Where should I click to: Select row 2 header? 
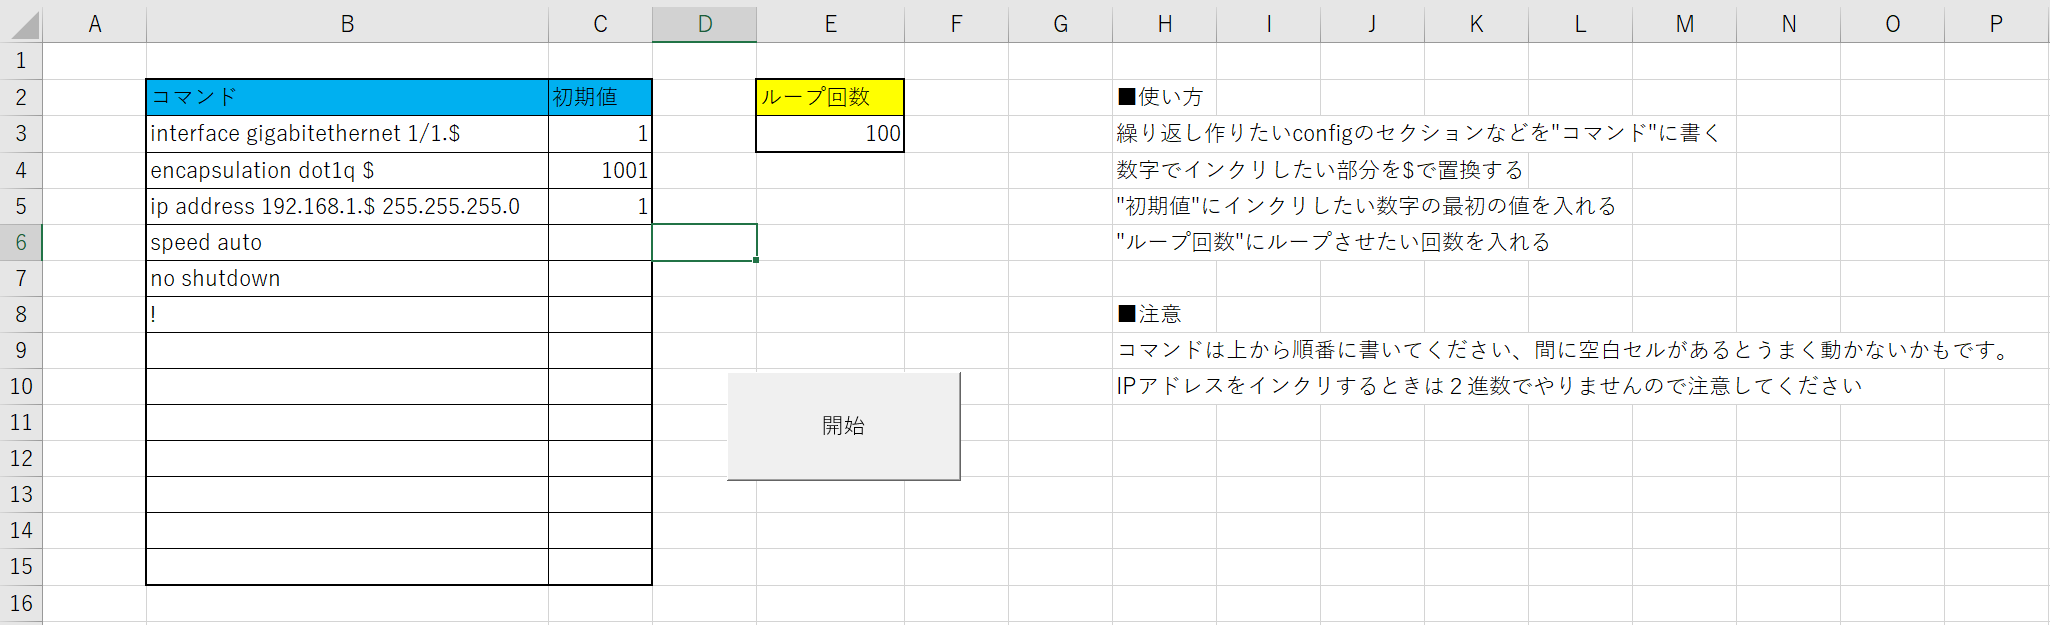point(21,97)
